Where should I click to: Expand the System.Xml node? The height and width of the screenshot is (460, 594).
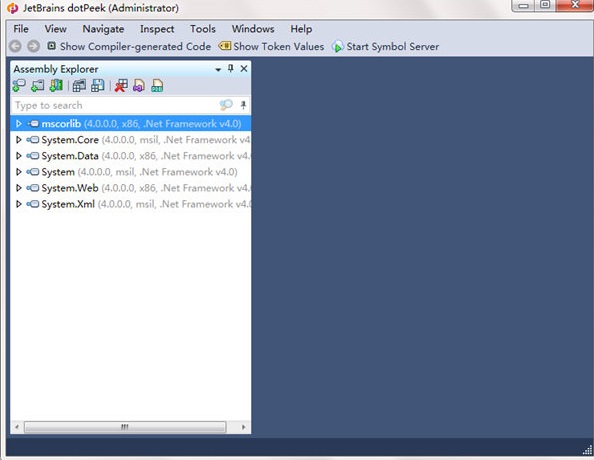pyautogui.click(x=18, y=204)
